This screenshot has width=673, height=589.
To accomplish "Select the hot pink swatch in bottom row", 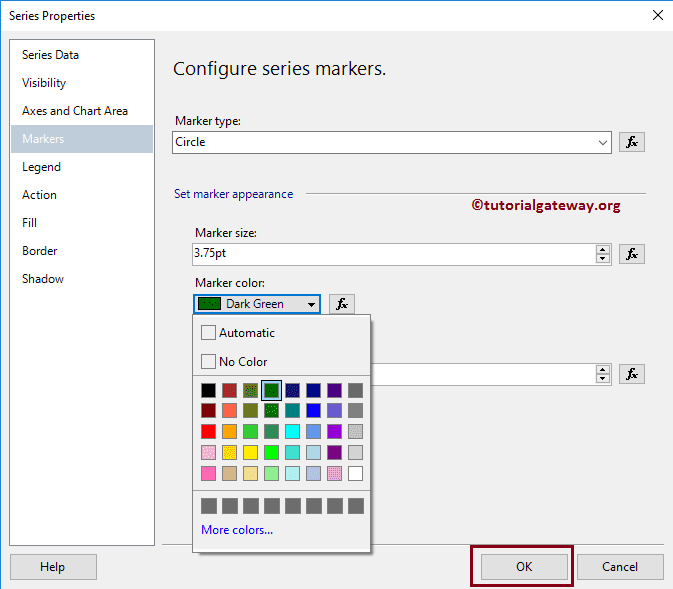I will (x=208, y=473).
